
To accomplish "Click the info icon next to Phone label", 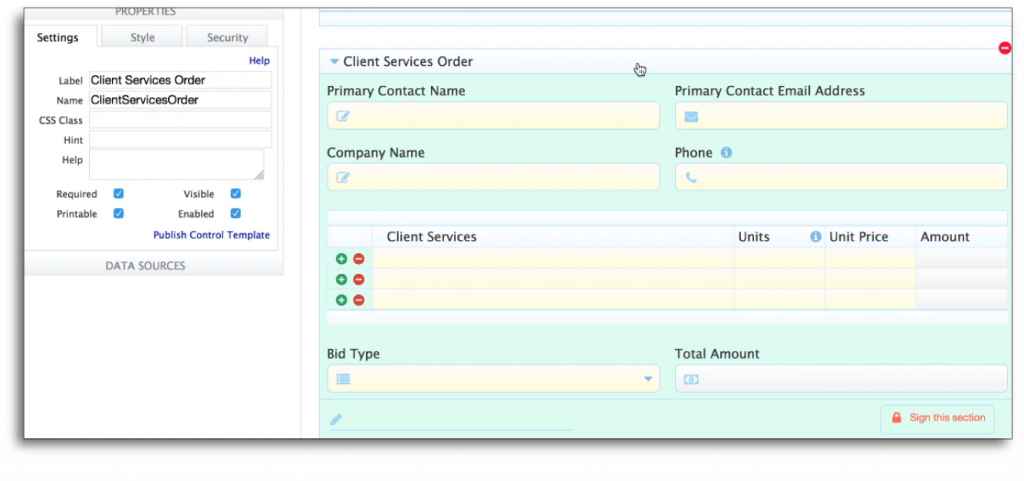I will point(726,153).
